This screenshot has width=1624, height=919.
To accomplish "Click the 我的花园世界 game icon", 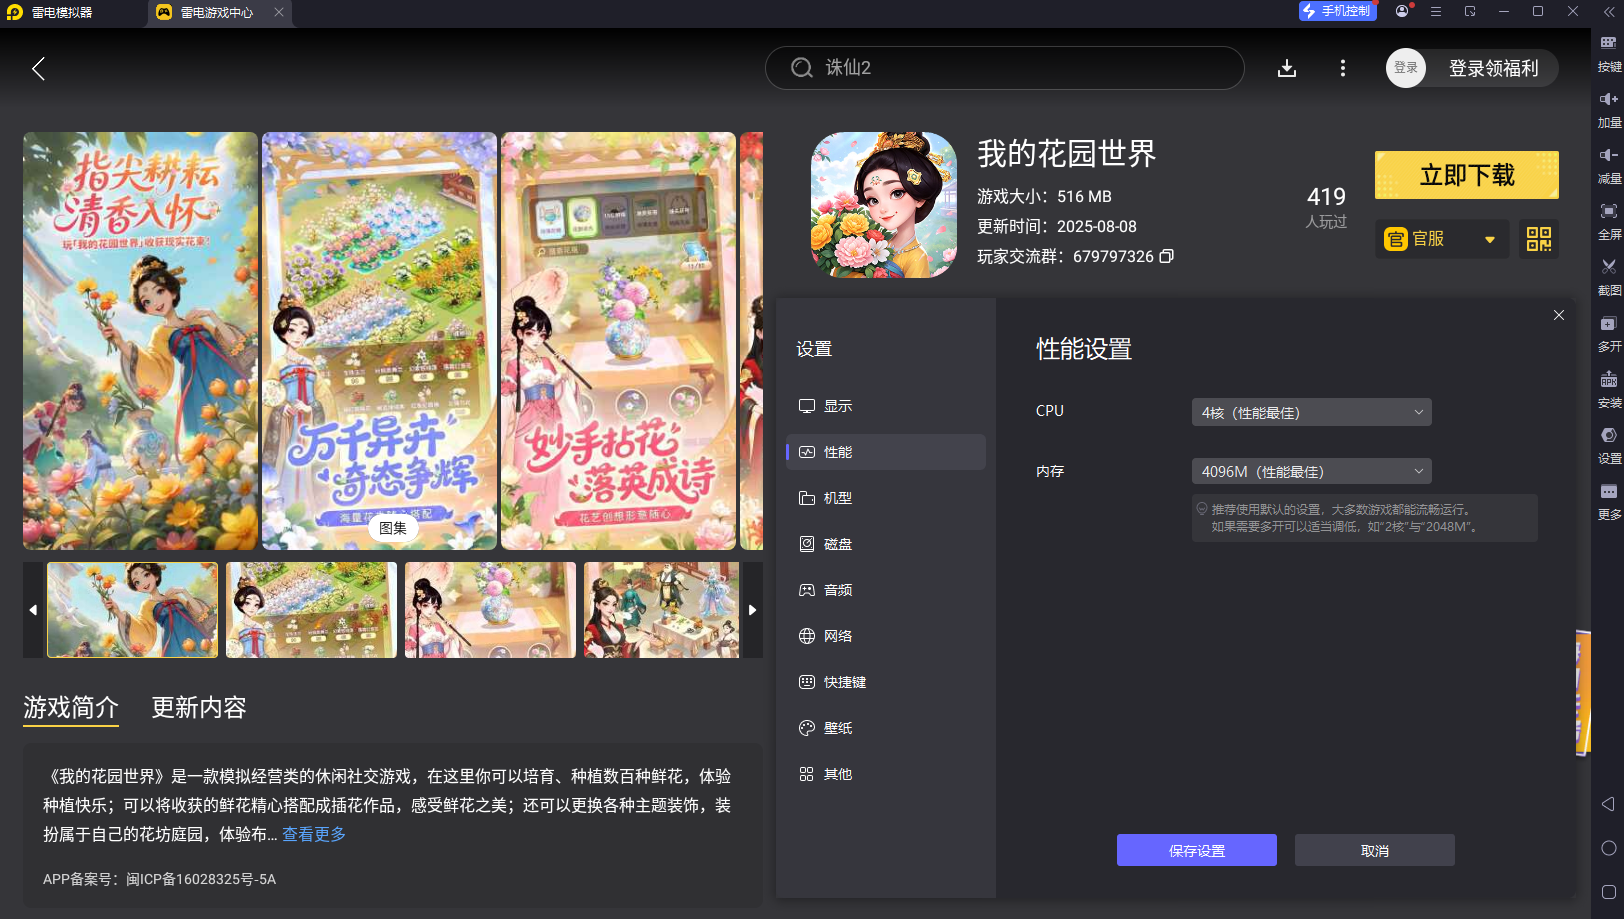I will pos(884,205).
